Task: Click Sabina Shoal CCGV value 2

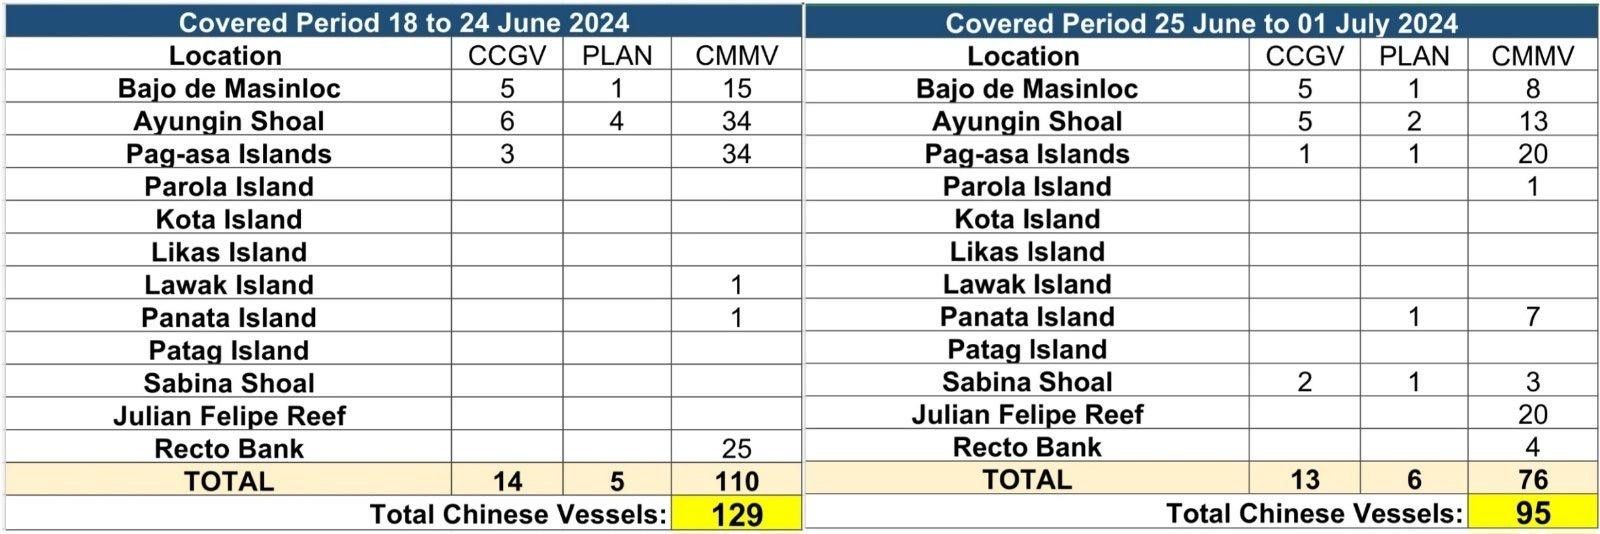Action: tap(1304, 382)
